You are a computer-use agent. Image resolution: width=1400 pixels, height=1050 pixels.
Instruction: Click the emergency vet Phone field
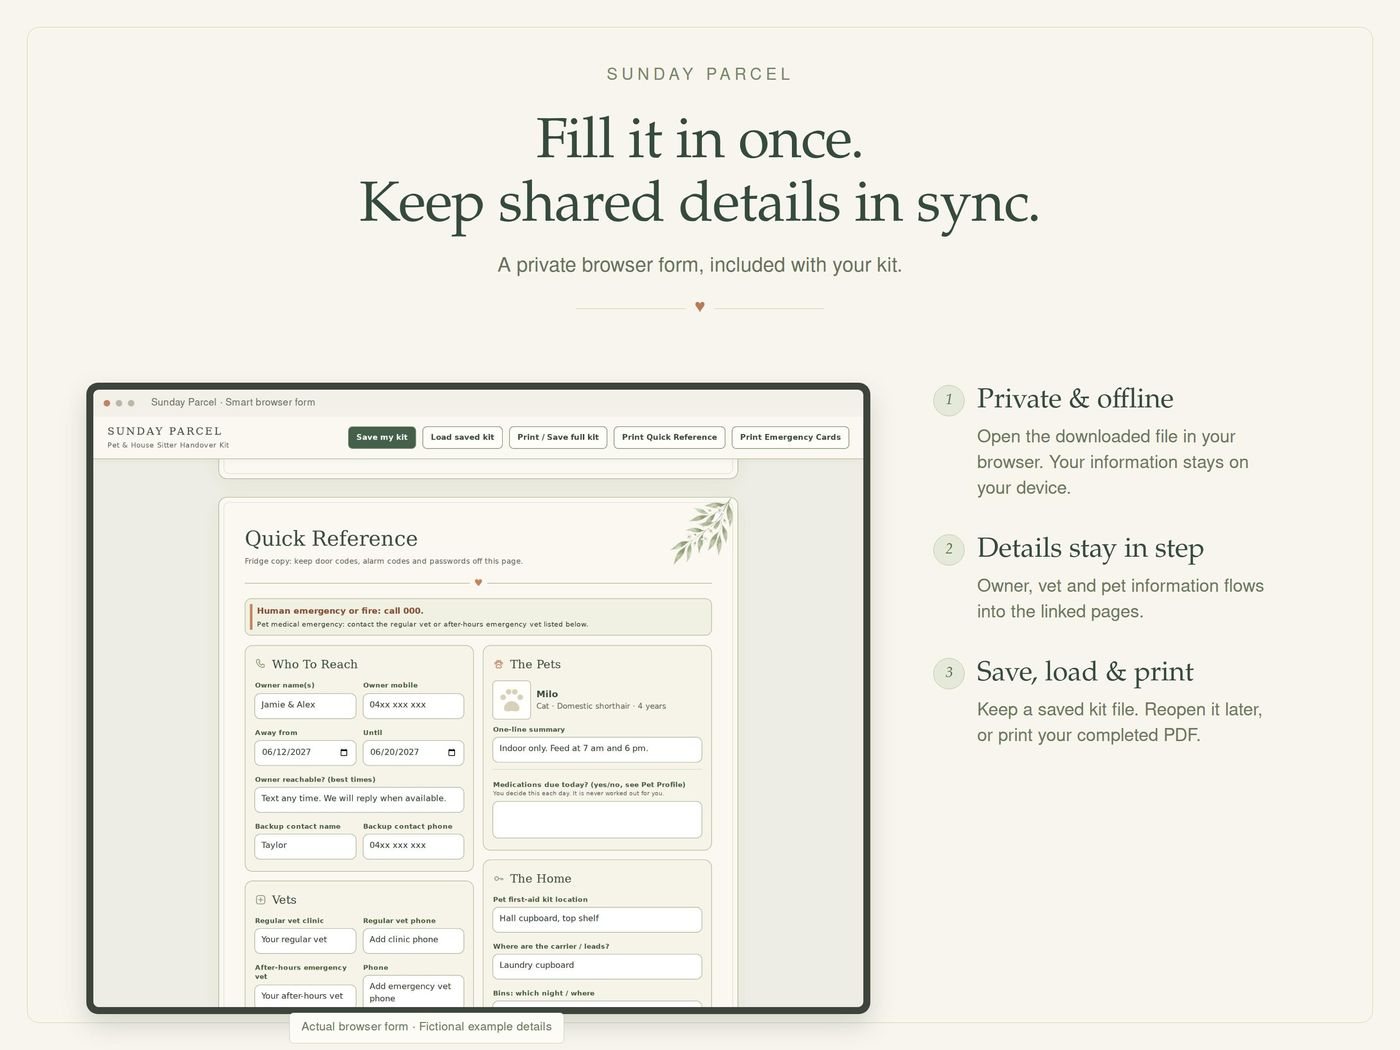tap(413, 991)
